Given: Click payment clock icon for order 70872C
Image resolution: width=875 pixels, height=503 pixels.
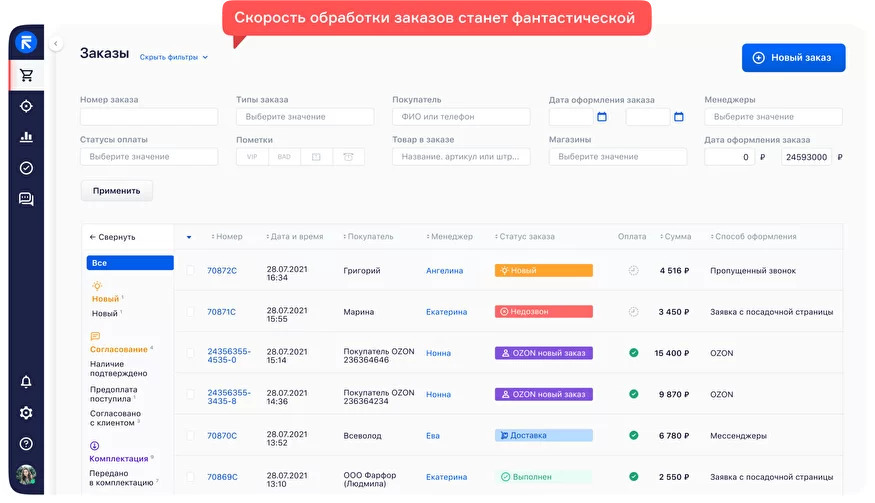Looking at the screenshot, I should pyautogui.click(x=633, y=270).
